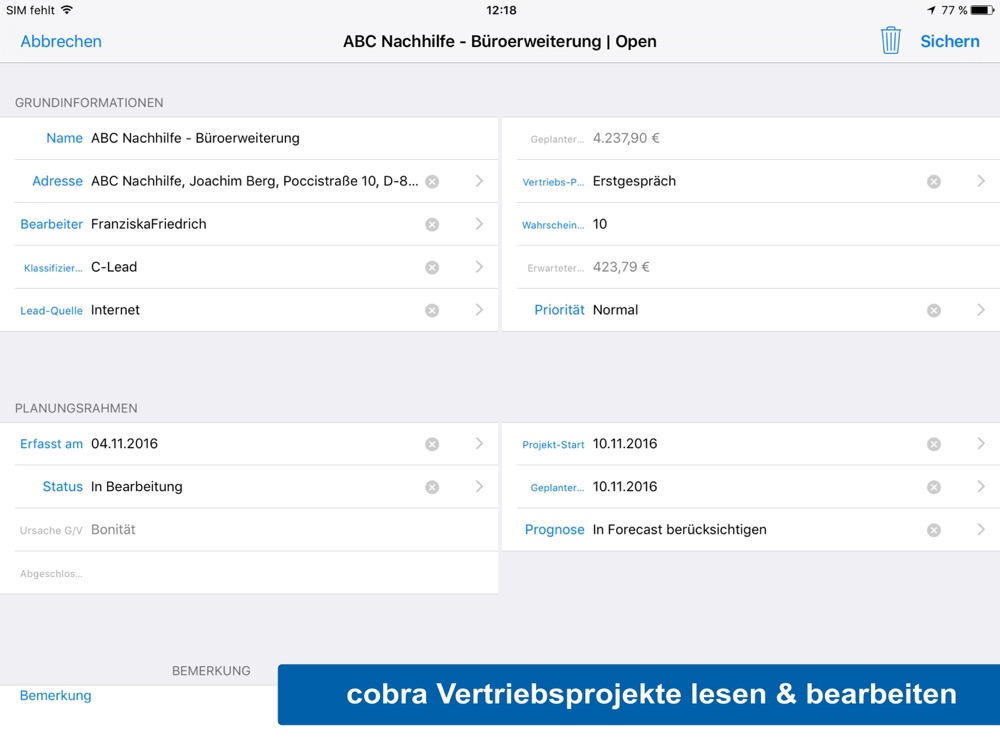Clear the Erfasst am date

coord(432,445)
